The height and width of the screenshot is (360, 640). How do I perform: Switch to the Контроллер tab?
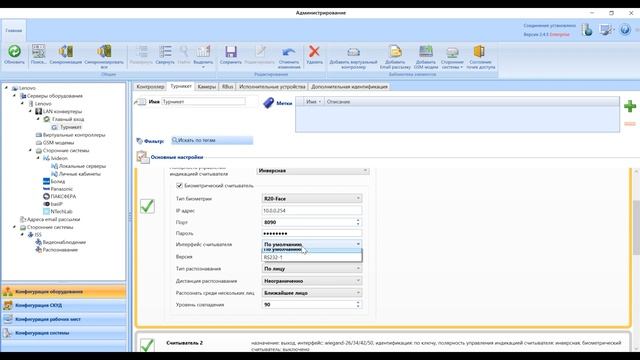pos(150,87)
